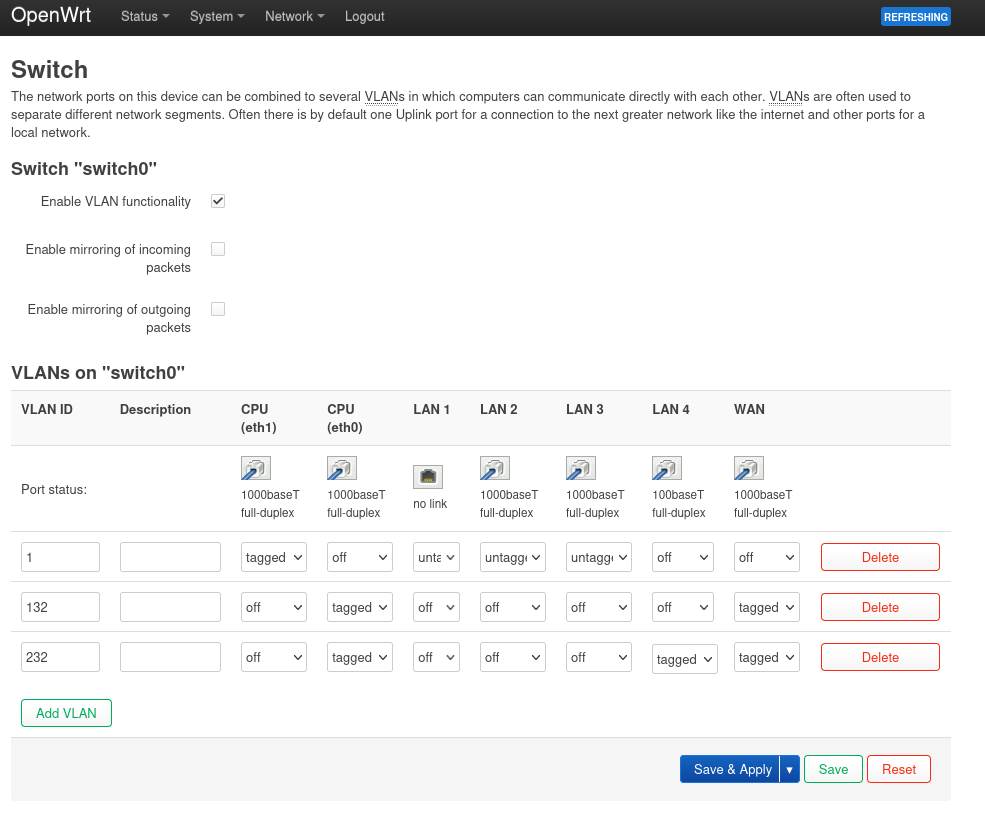Click the LAN 4 port status icon

667,469
